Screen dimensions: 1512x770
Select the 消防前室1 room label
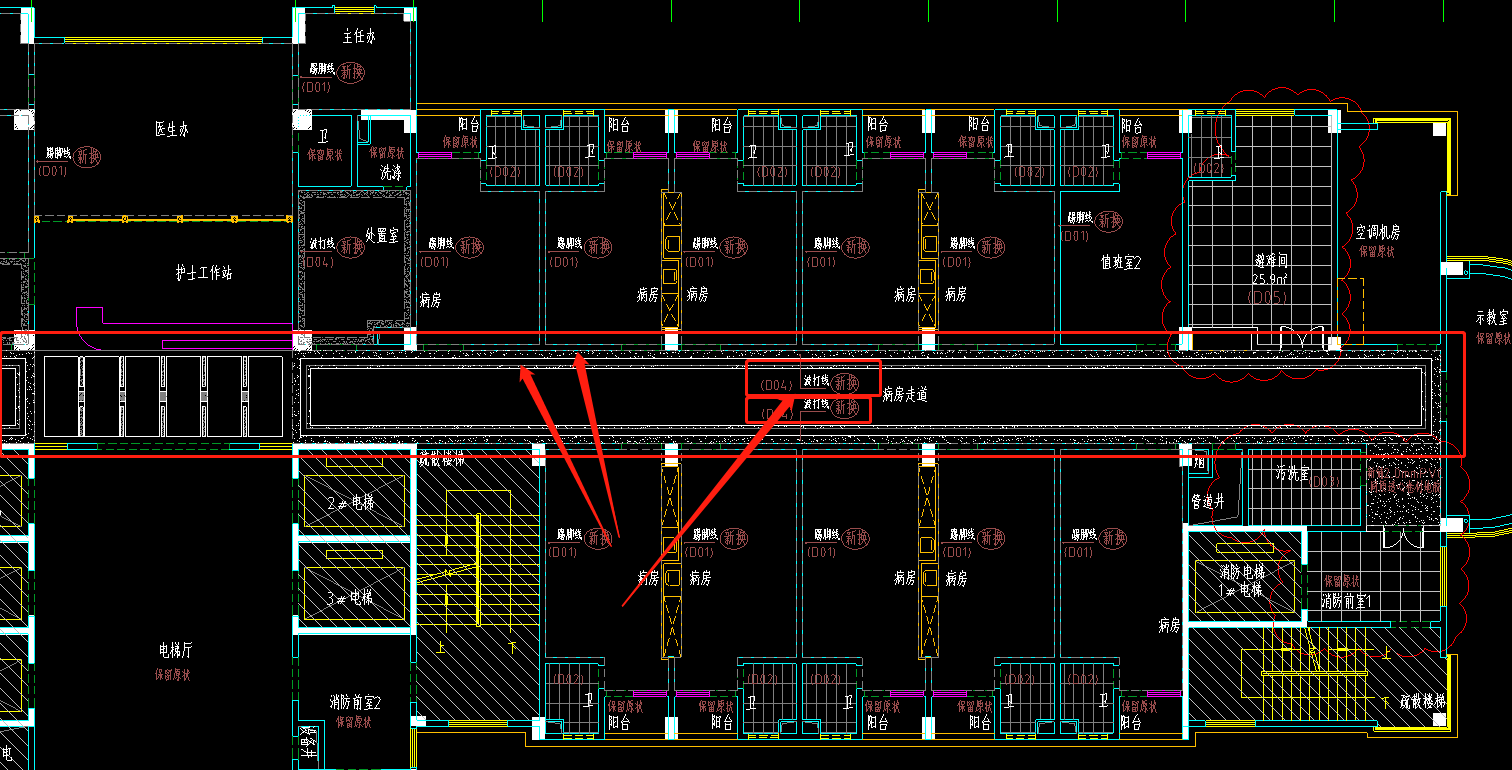coord(1345,601)
